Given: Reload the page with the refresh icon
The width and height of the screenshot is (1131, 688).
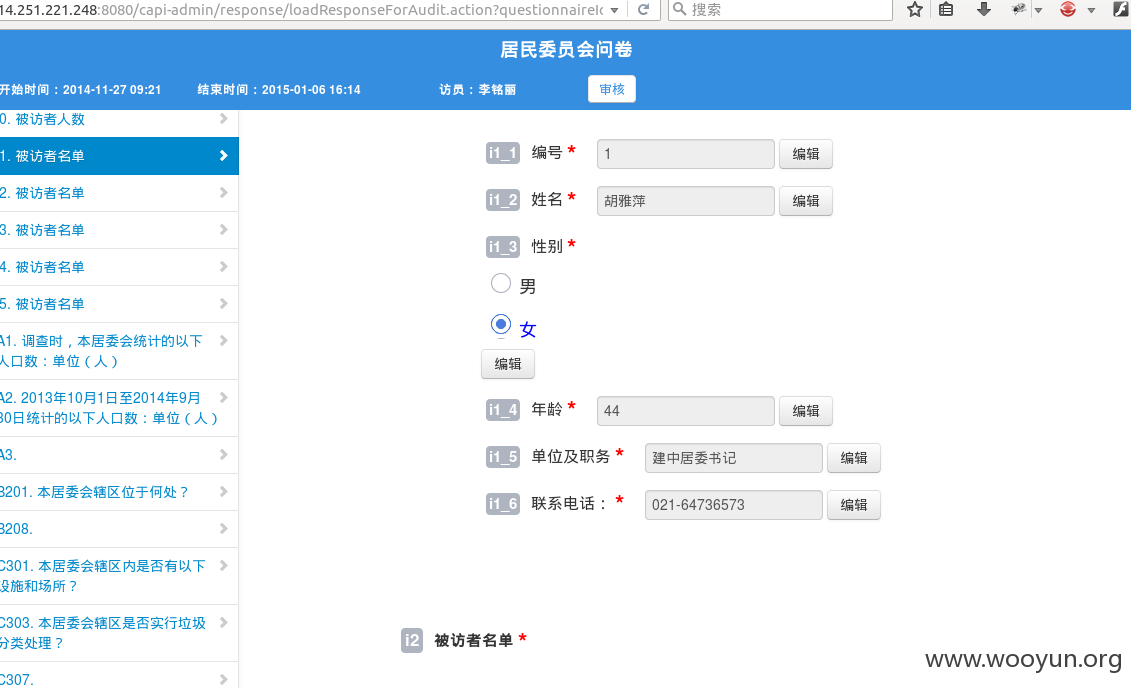Looking at the screenshot, I should click(x=643, y=9).
